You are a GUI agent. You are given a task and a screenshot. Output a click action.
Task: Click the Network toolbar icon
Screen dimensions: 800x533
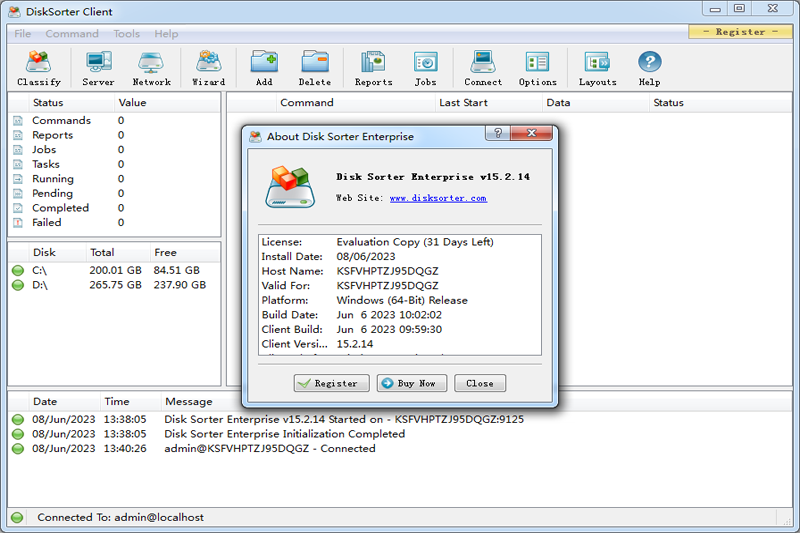click(x=151, y=68)
